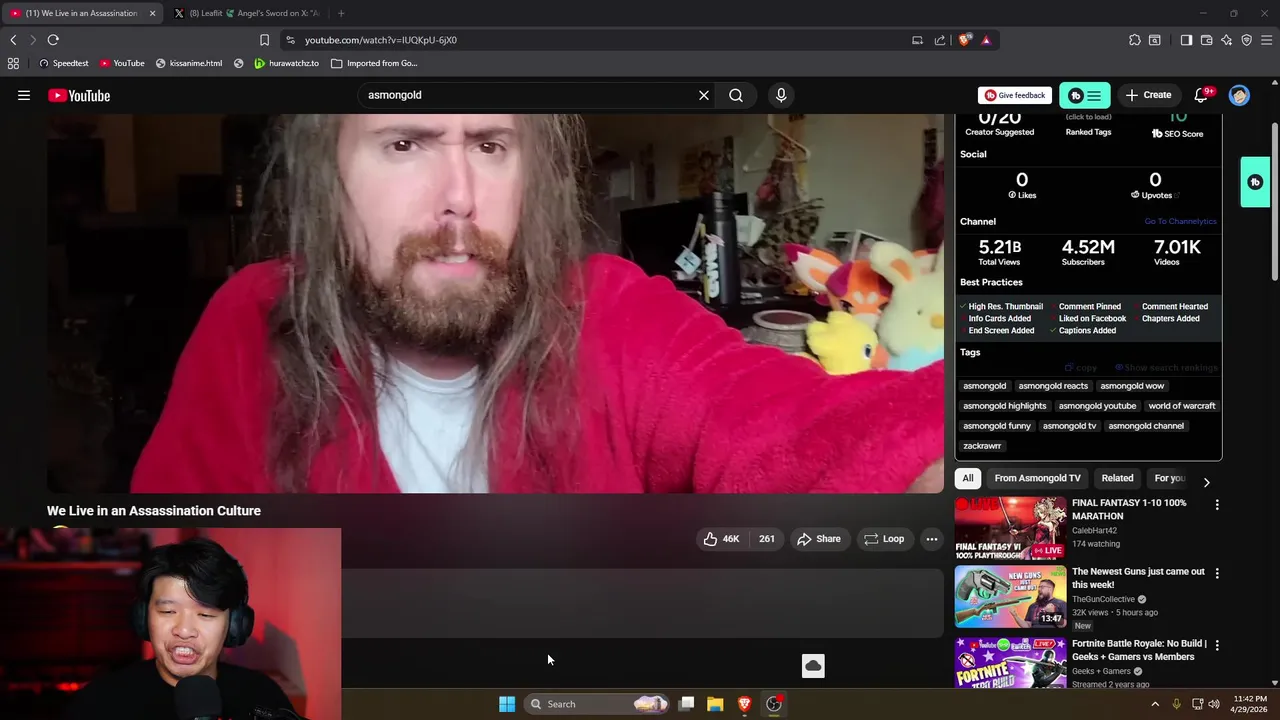Open Windows Start menu
1280x720 pixels.
pyautogui.click(x=507, y=704)
